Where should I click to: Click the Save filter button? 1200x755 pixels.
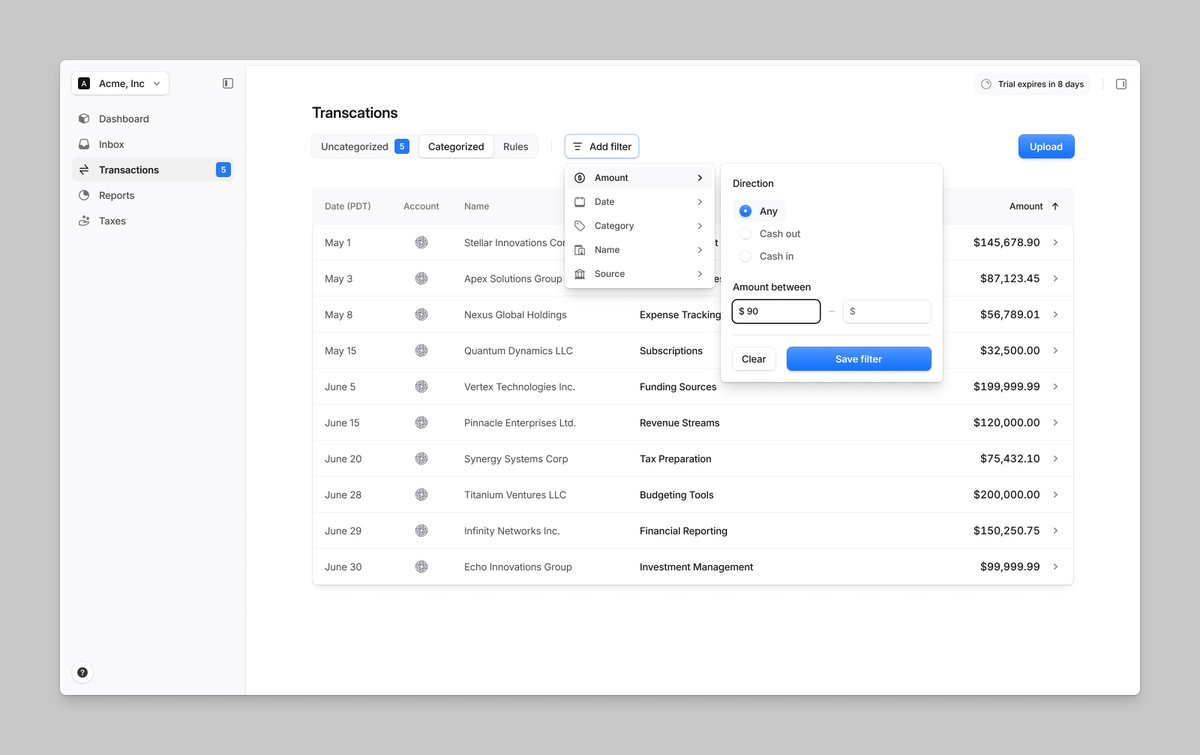859,359
